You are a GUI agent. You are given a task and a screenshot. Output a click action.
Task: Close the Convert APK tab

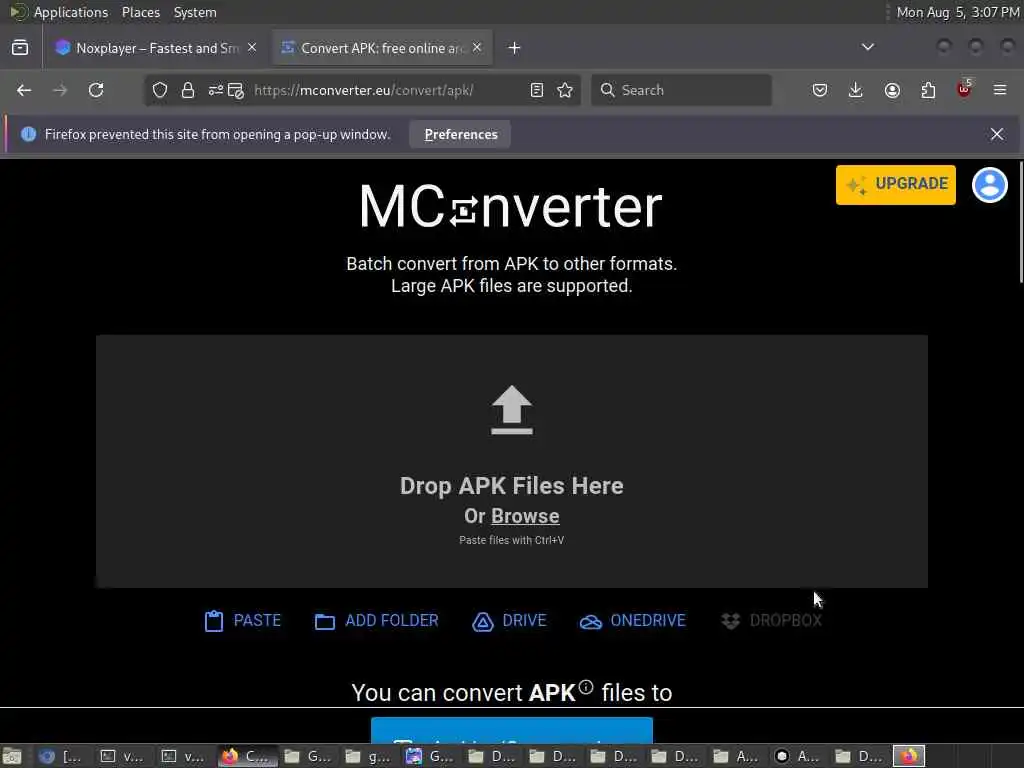(x=477, y=47)
